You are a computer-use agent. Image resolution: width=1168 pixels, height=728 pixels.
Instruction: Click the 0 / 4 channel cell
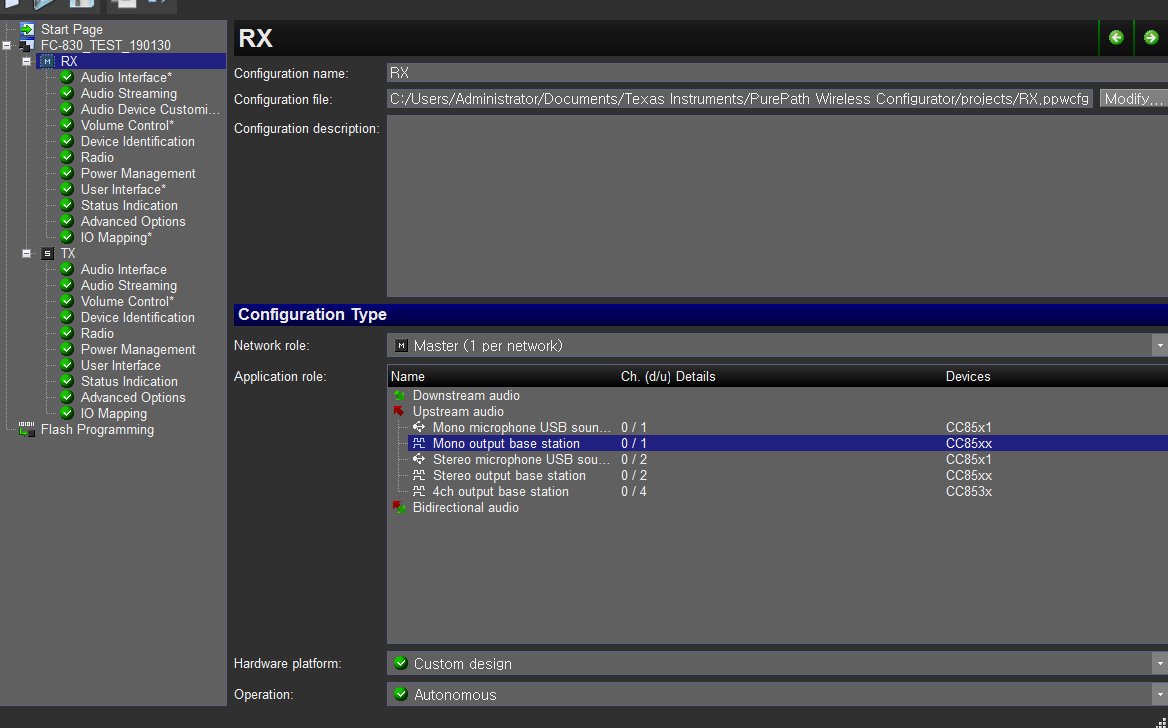[x=633, y=492]
